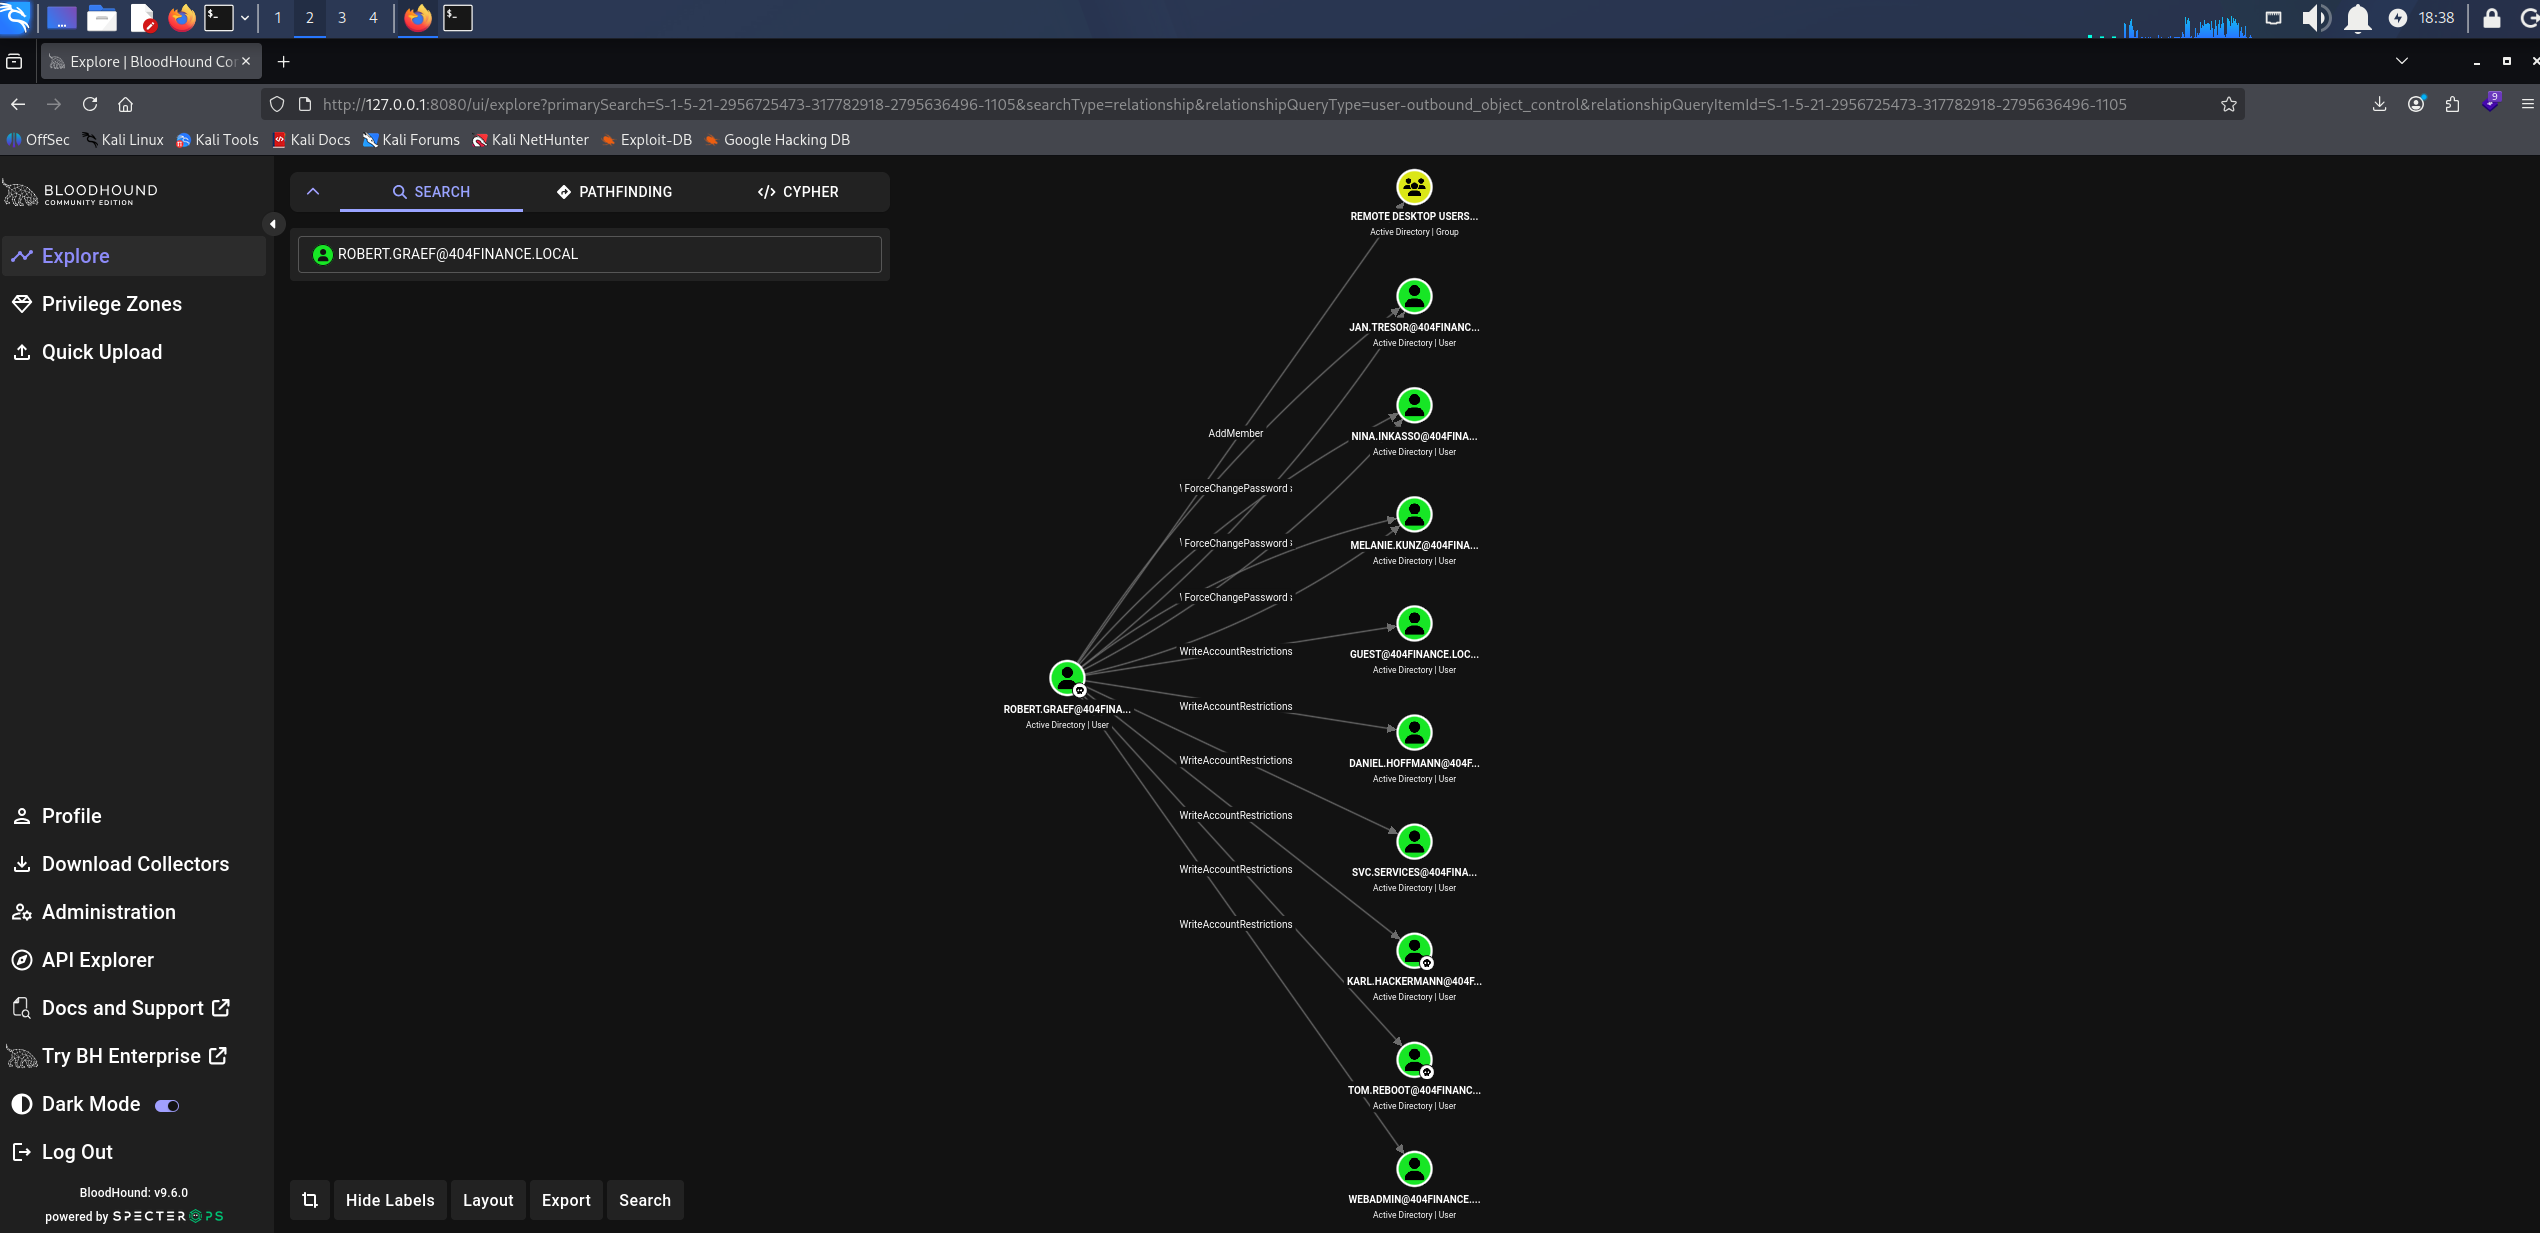Image resolution: width=2540 pixels, height=1233 pixels.
Task: Select the SVC.SERVICES user node
Action: [x=1414, y=841]
